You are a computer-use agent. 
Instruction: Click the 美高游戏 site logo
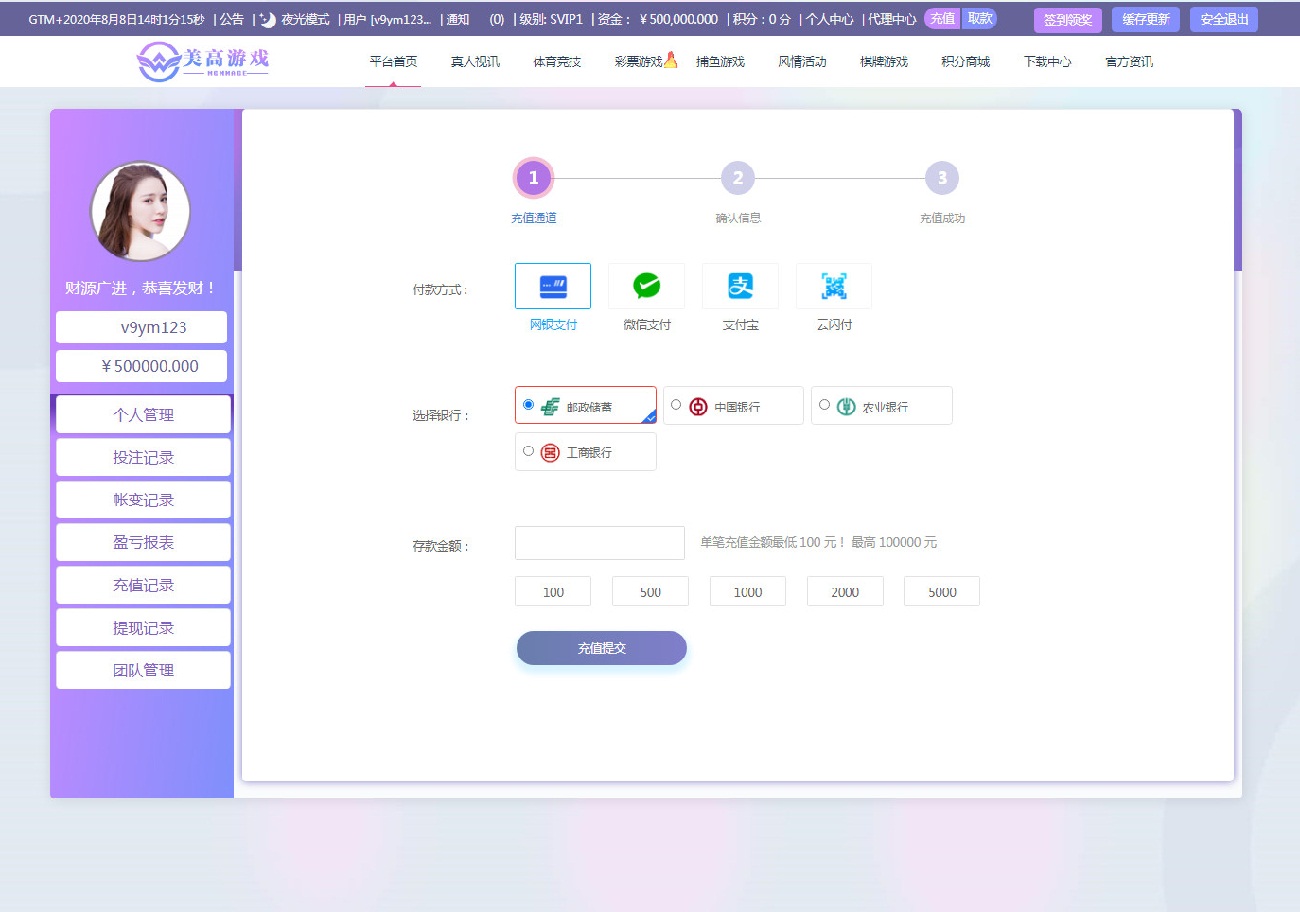200,61
